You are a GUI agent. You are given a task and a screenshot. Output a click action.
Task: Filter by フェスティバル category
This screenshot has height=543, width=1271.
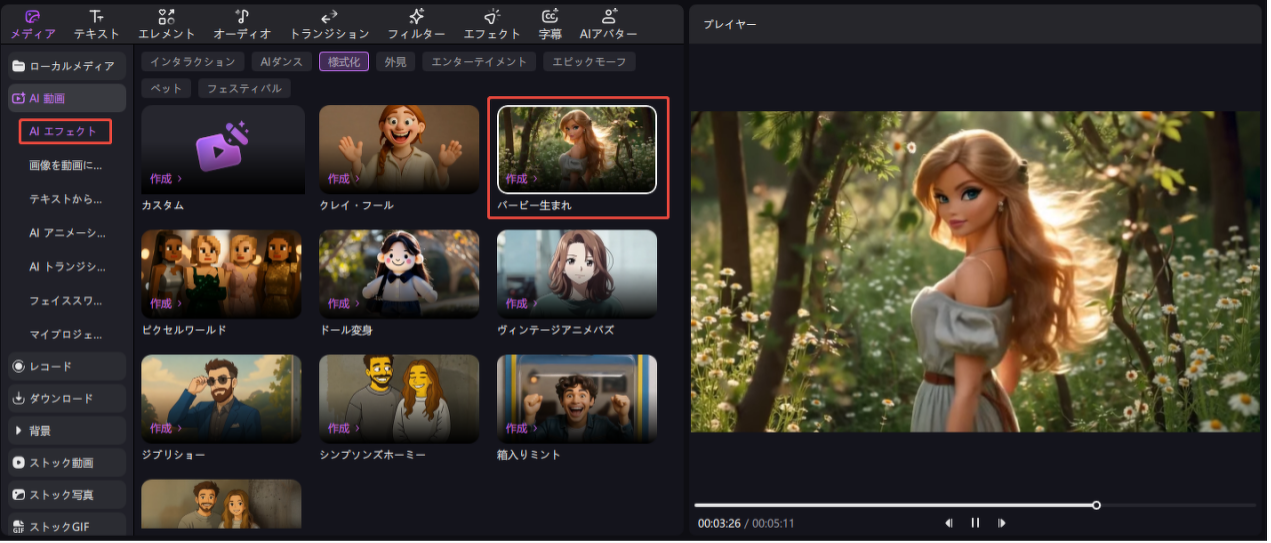(x=244, y=89)
